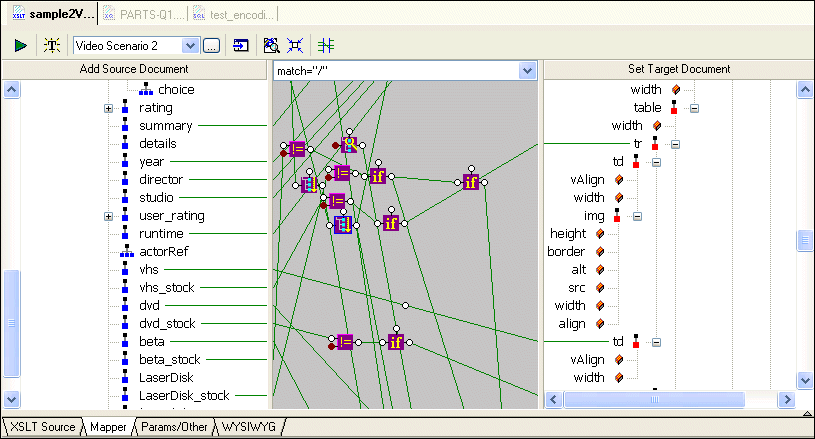815x439 pixels.
Task: Click the green Run scenario play icon
Action: [20, 45]
